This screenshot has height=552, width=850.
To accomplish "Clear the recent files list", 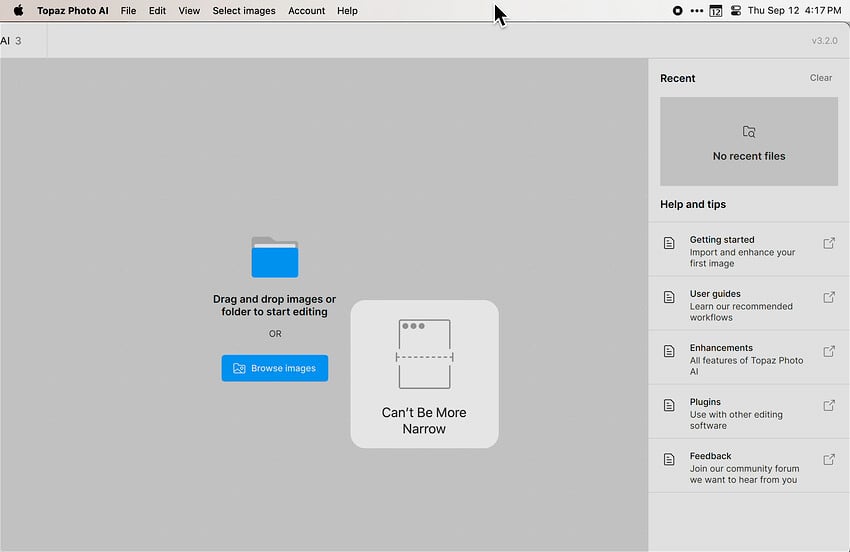I will [x=820, y=78].
